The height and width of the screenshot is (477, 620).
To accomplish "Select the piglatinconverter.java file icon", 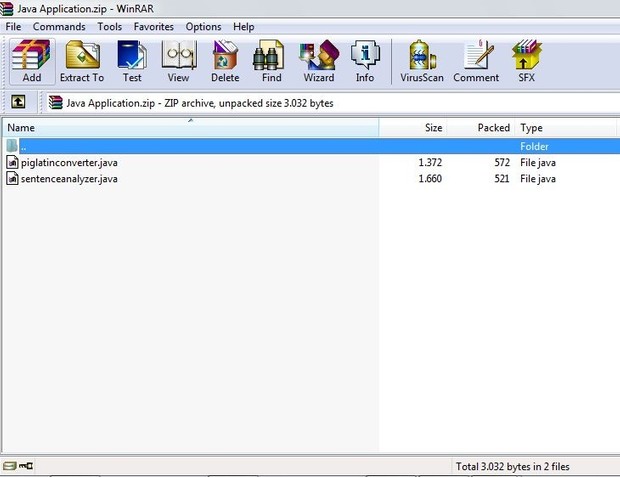I will 12,162.
